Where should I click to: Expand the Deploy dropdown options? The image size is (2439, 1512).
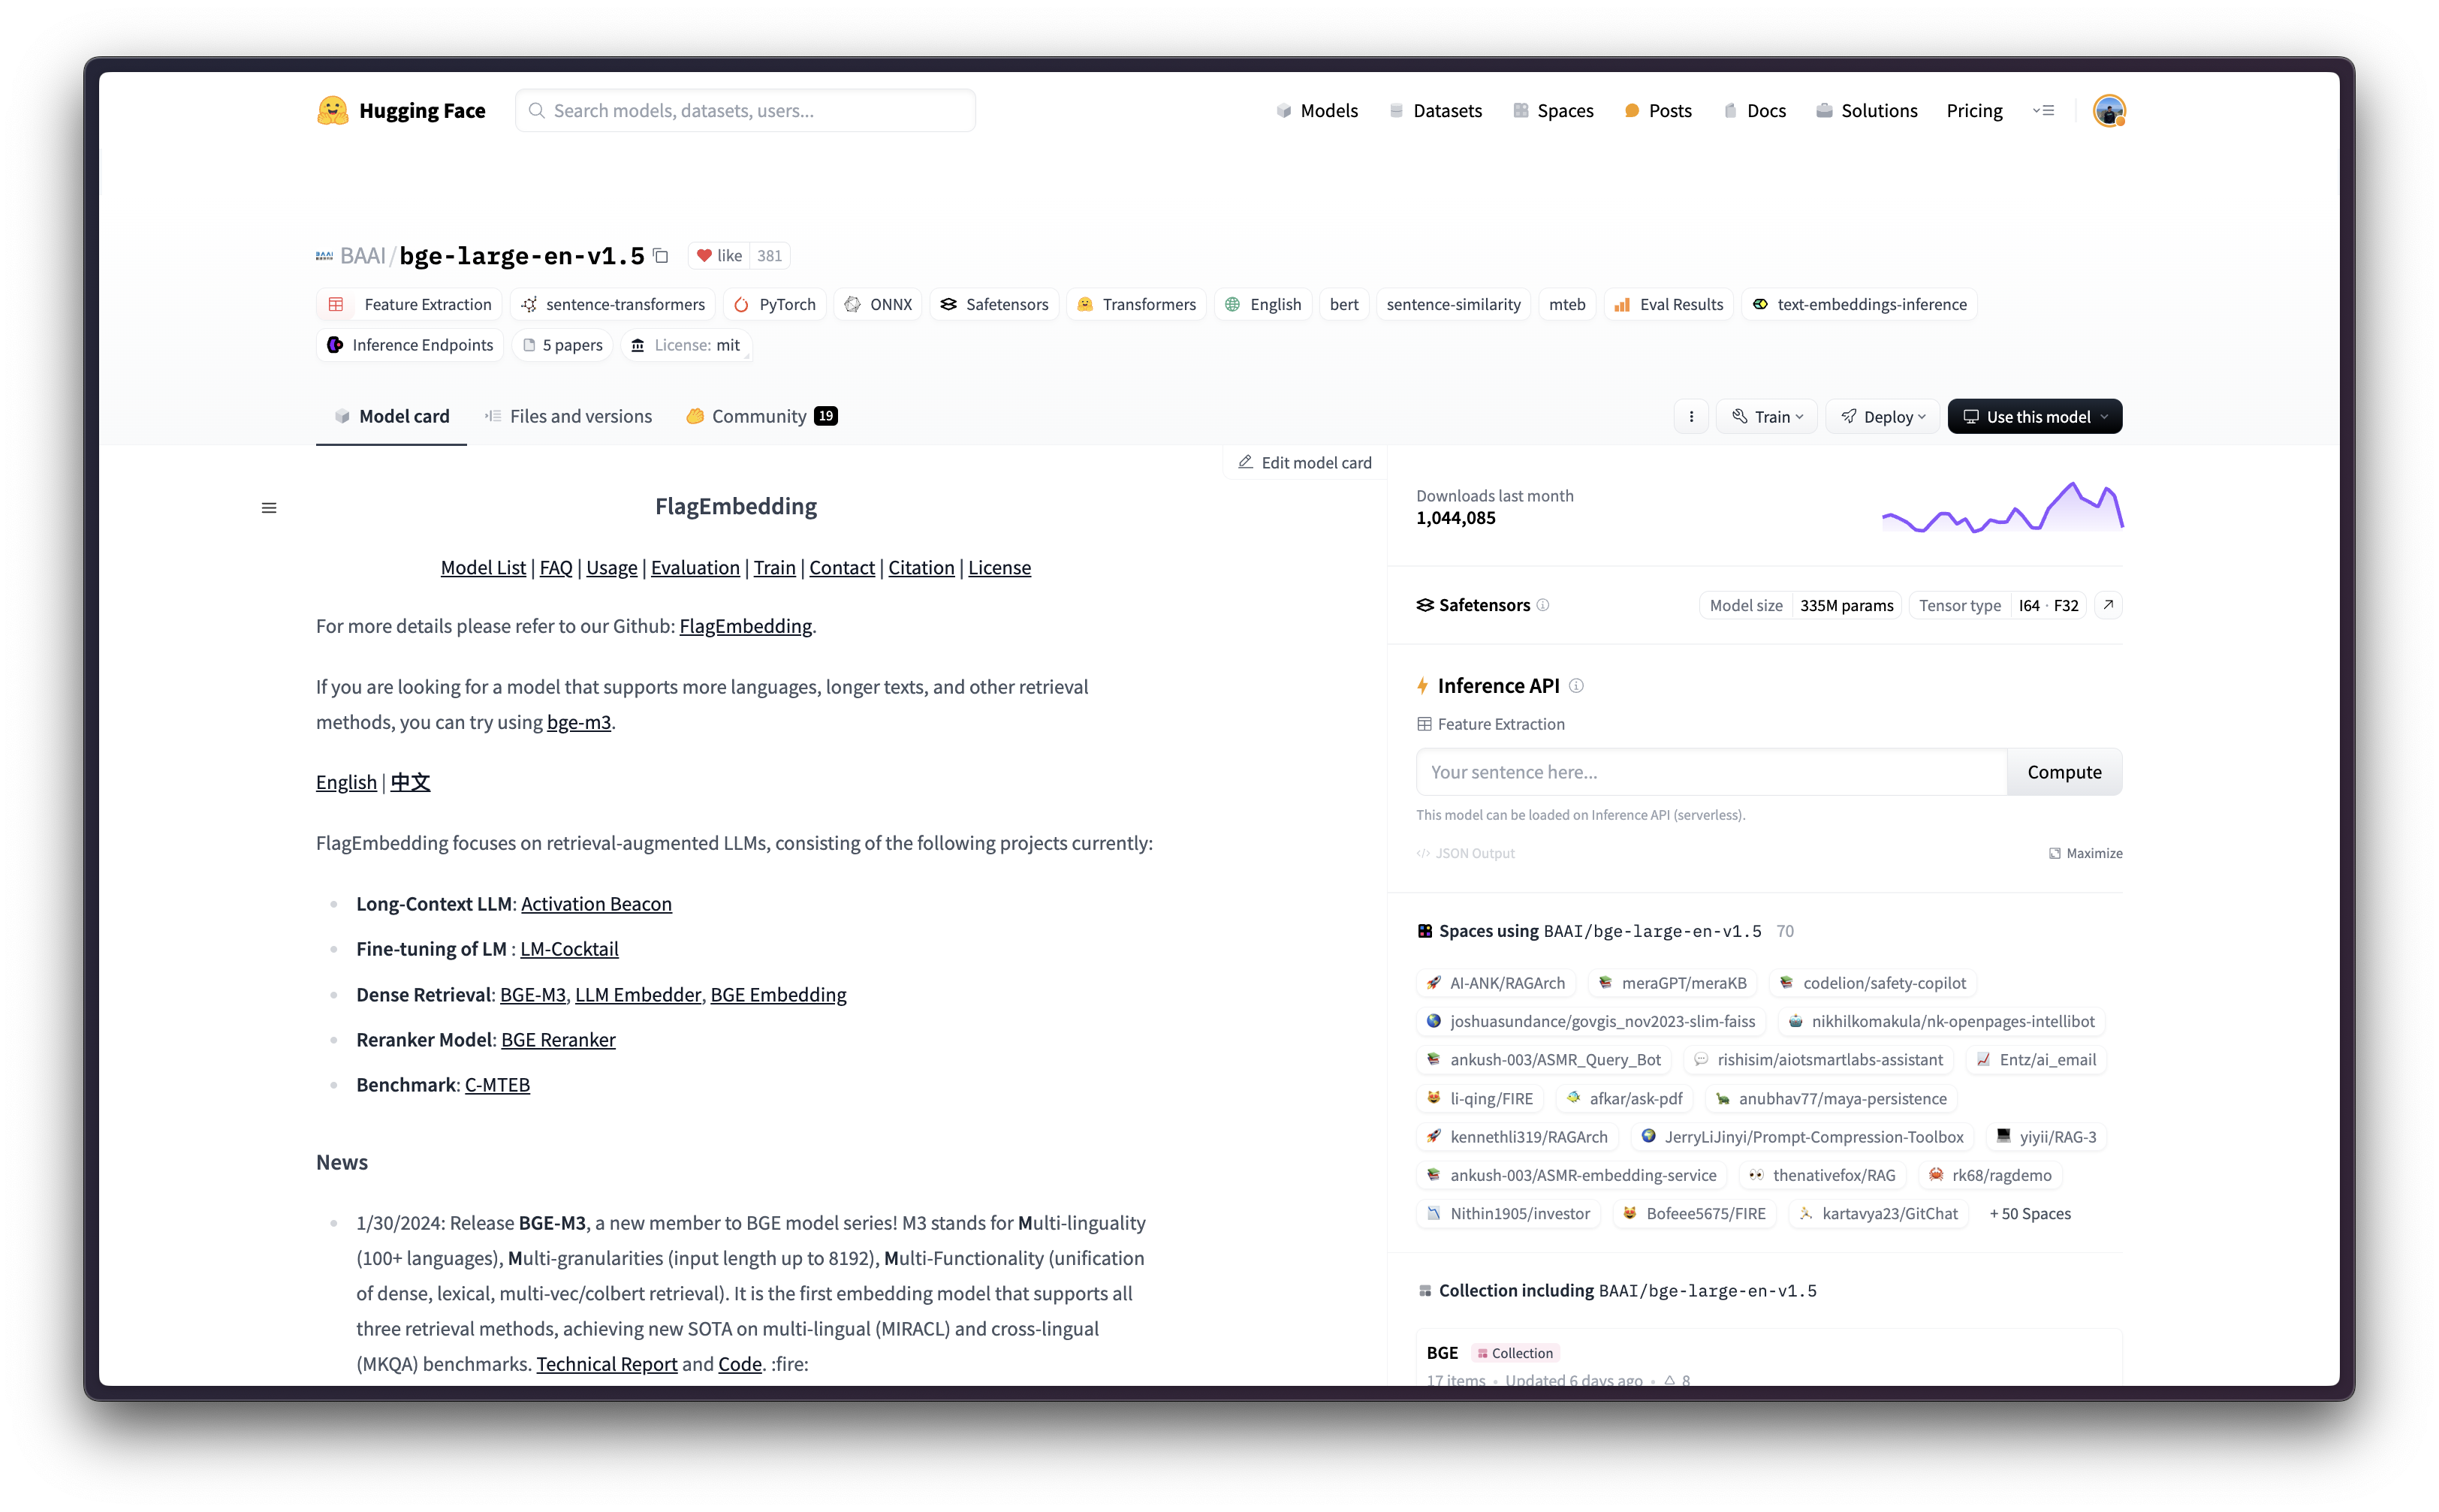tap(1887, 417)
